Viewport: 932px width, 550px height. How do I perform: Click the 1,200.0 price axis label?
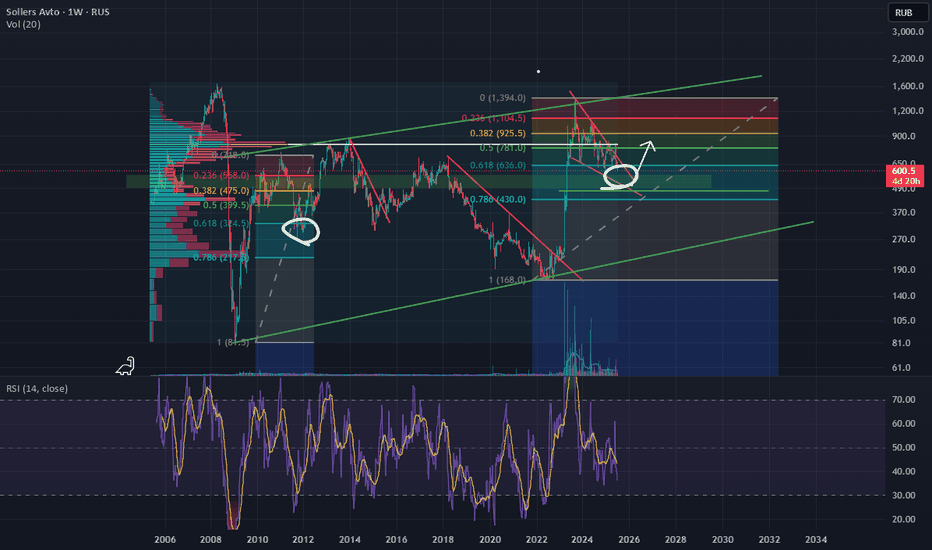908,111
